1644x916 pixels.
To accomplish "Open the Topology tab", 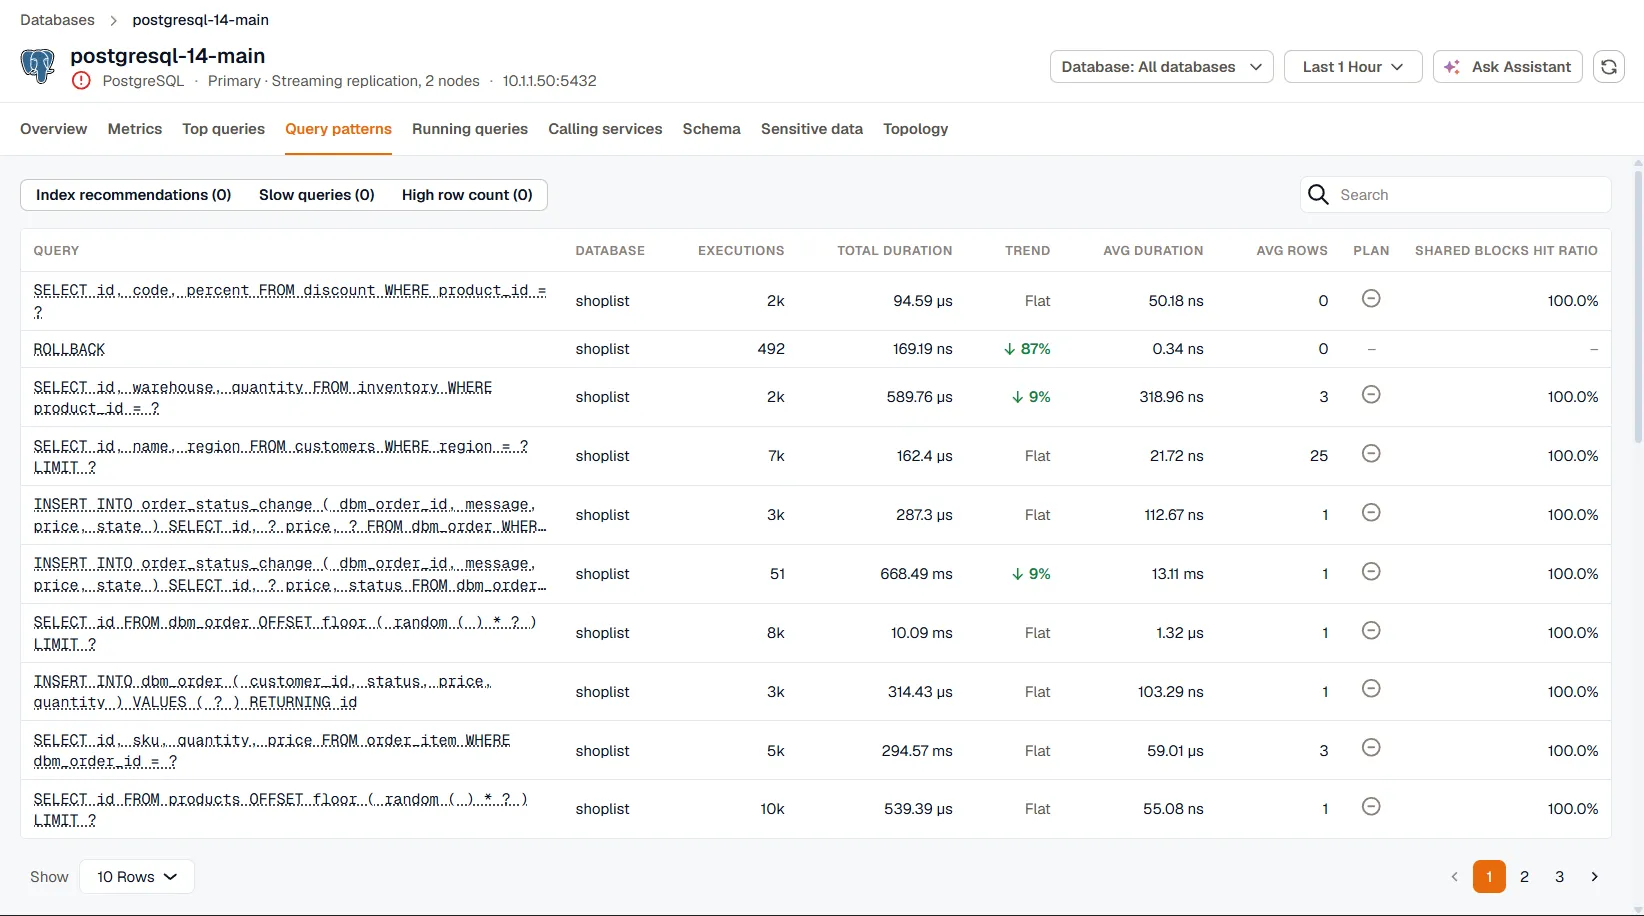I will pyautogui.click(x=915, y=129).
